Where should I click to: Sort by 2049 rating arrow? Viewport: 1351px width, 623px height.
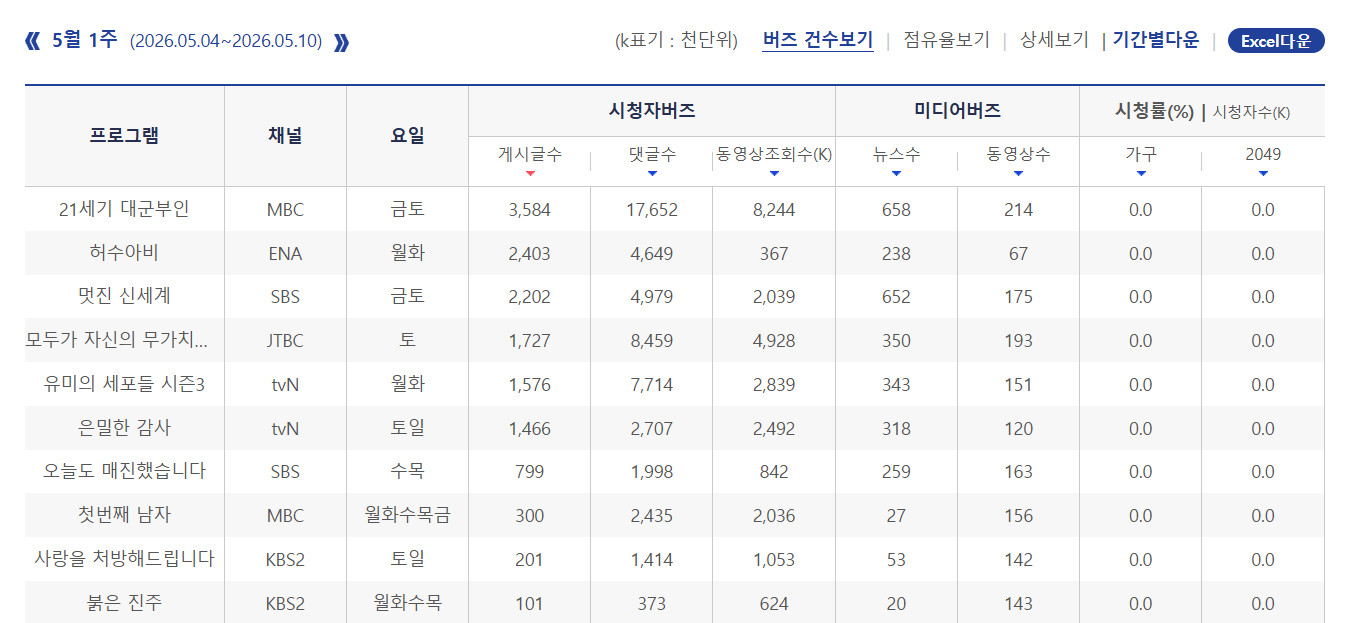pos(1263,174)
